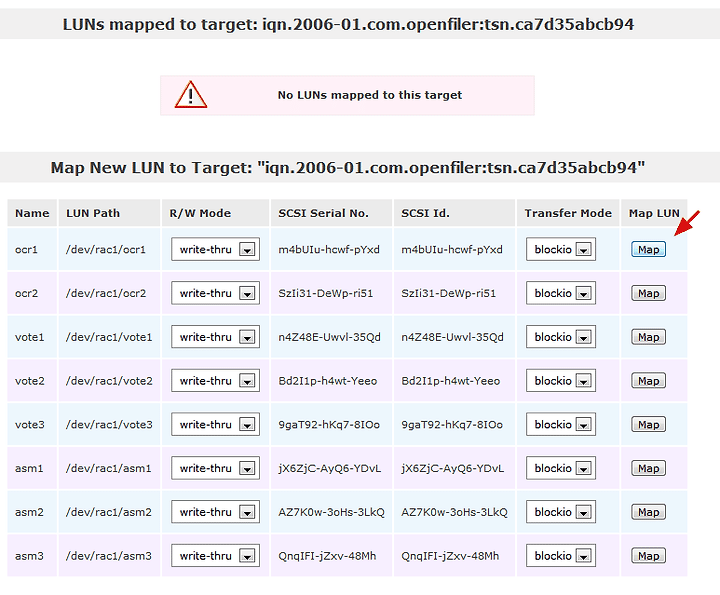Map the vote2 LUN
Viewport: 720px width, 595px height.
coord(648,381)
